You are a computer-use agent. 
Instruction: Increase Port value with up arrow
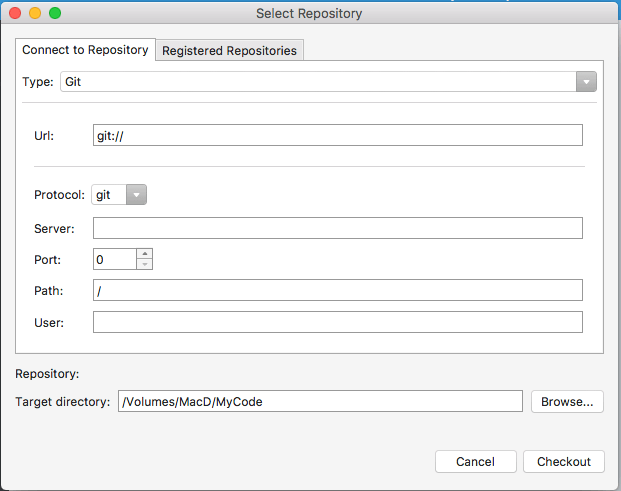point(145,254)
